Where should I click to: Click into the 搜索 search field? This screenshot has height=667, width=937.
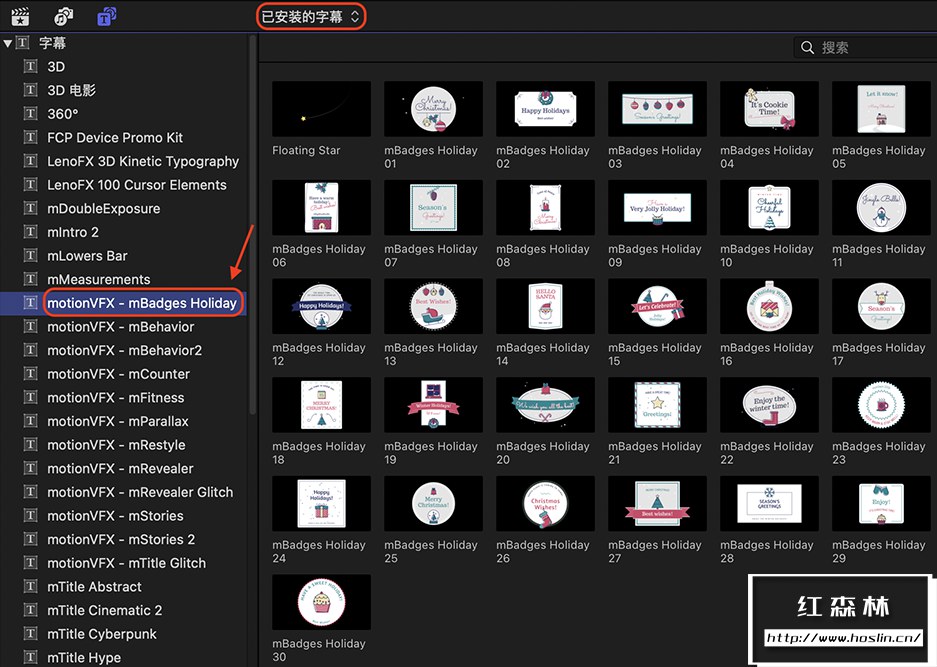(865, 47)
